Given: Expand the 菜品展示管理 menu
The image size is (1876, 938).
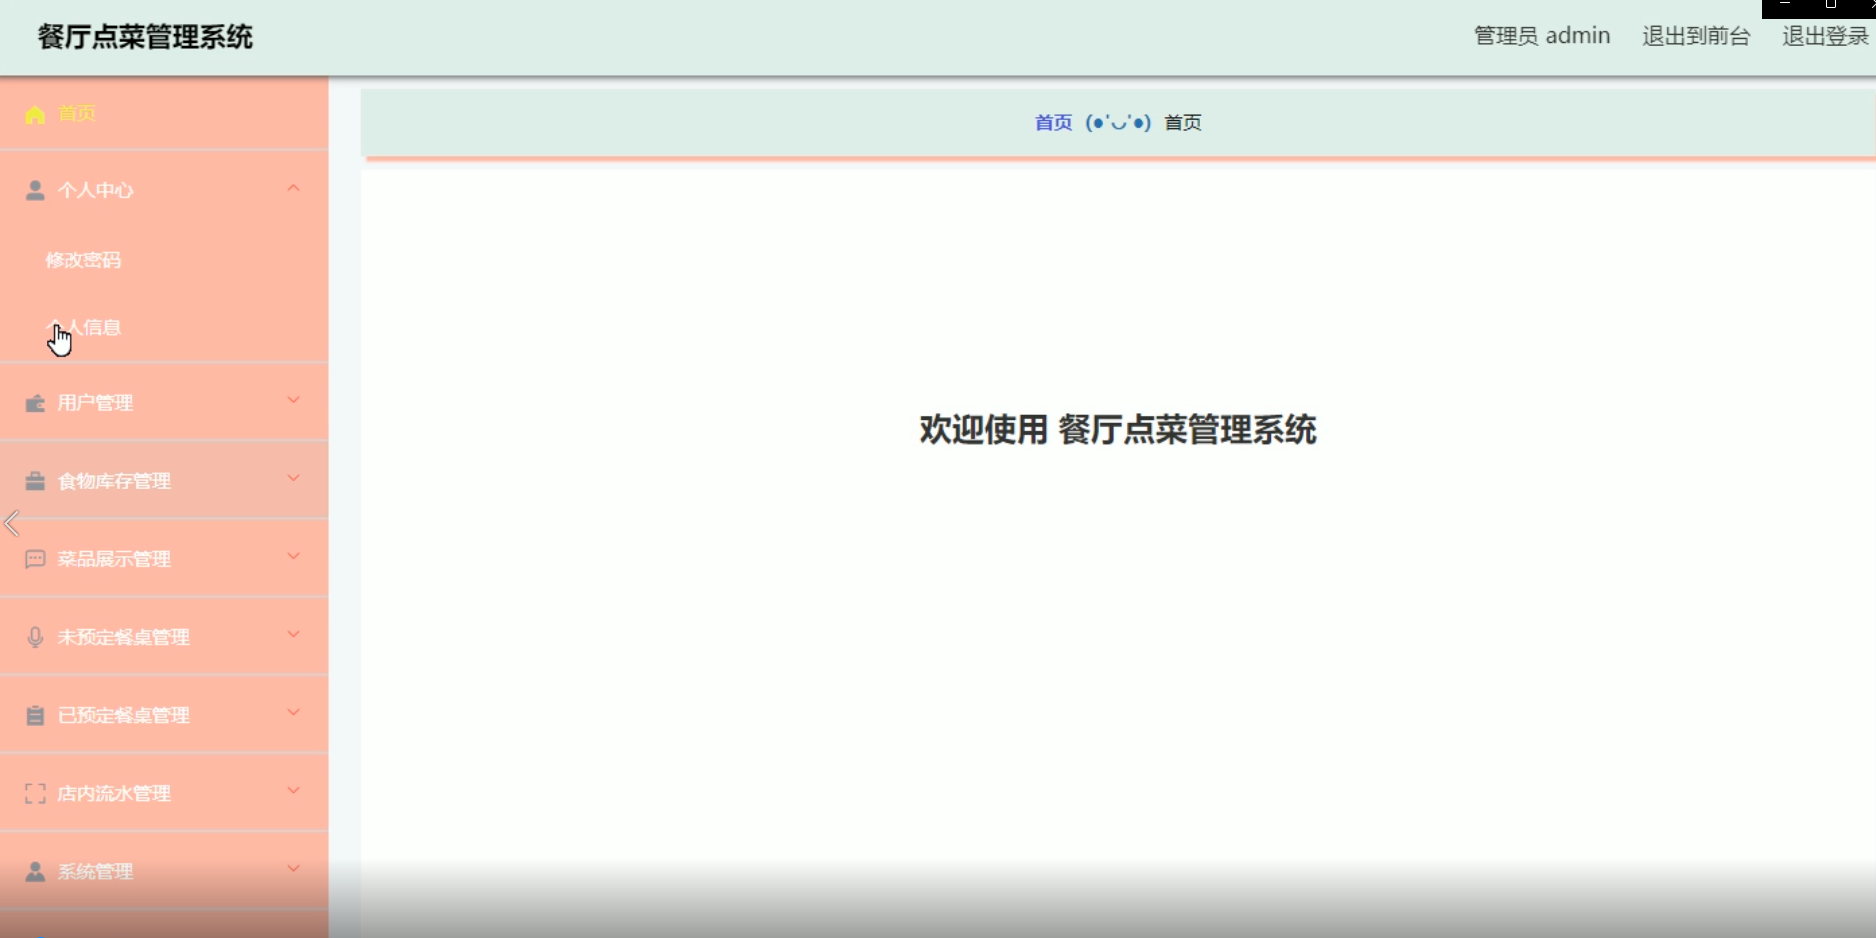Looking at the screenshot, I should [293, 556].
